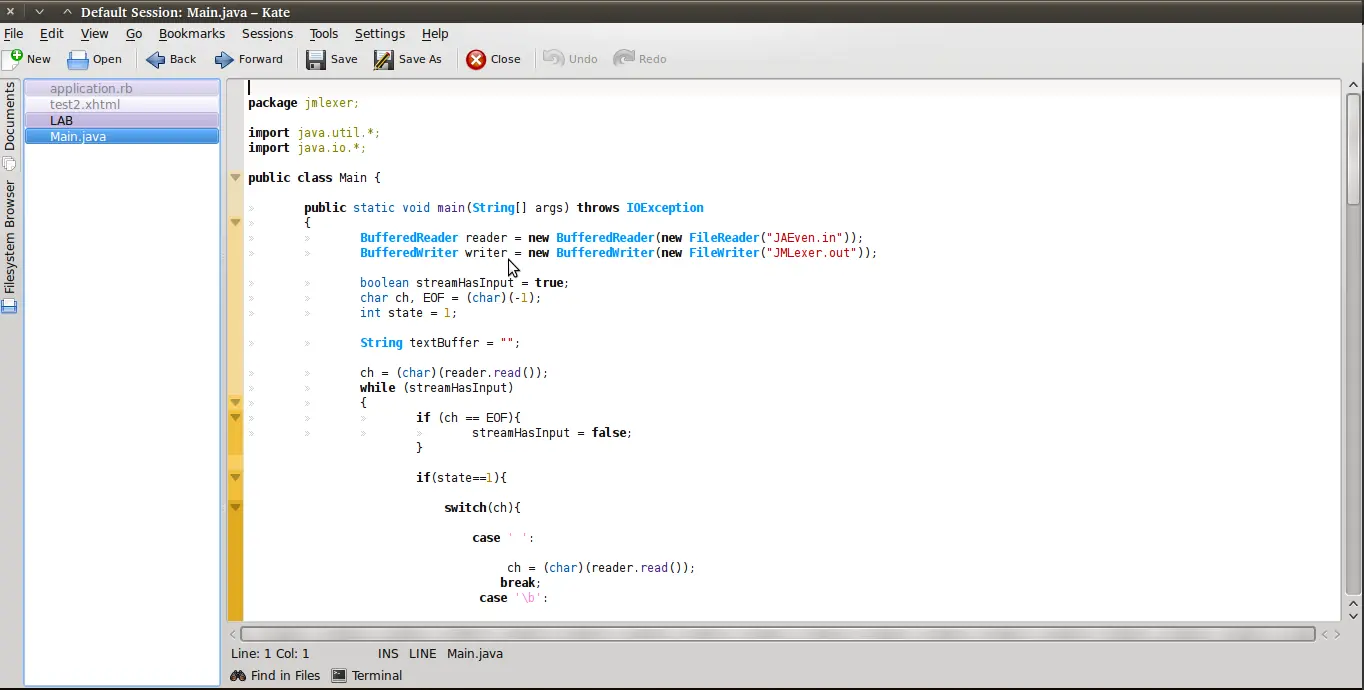Viewport: 1364px width, 690px height.
Task: Open the Find in Files tool view
Action: [x=275, y=676]
